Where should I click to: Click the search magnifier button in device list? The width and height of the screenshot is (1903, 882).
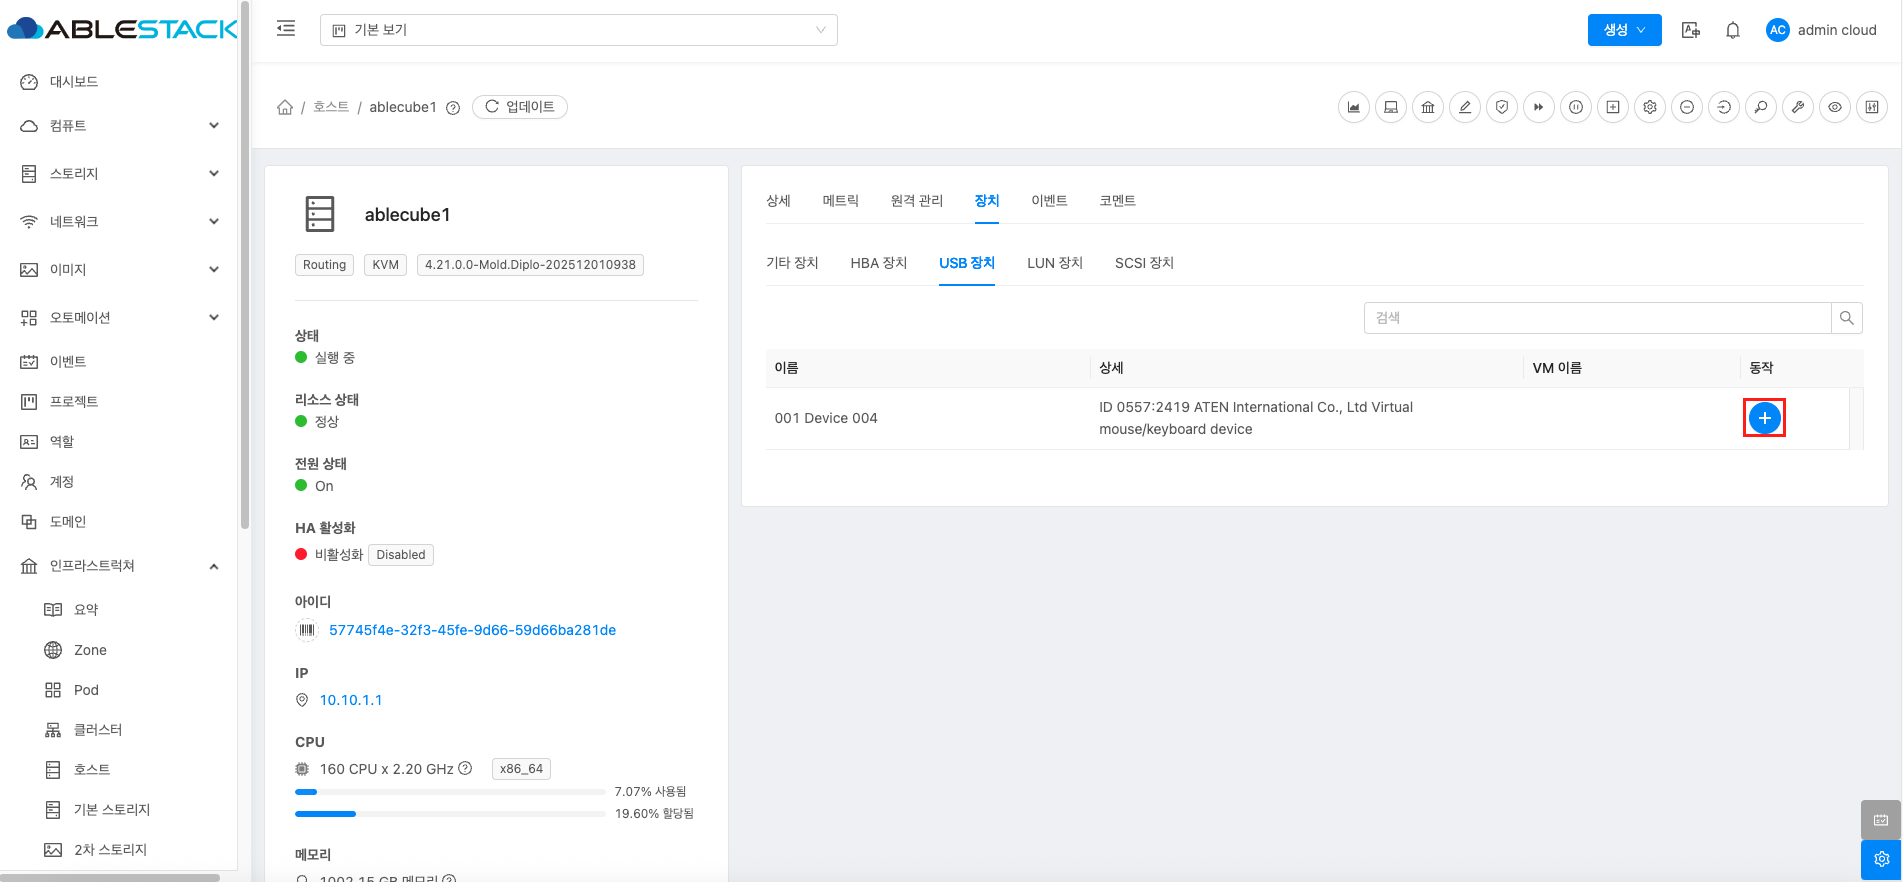(1846, 318)
